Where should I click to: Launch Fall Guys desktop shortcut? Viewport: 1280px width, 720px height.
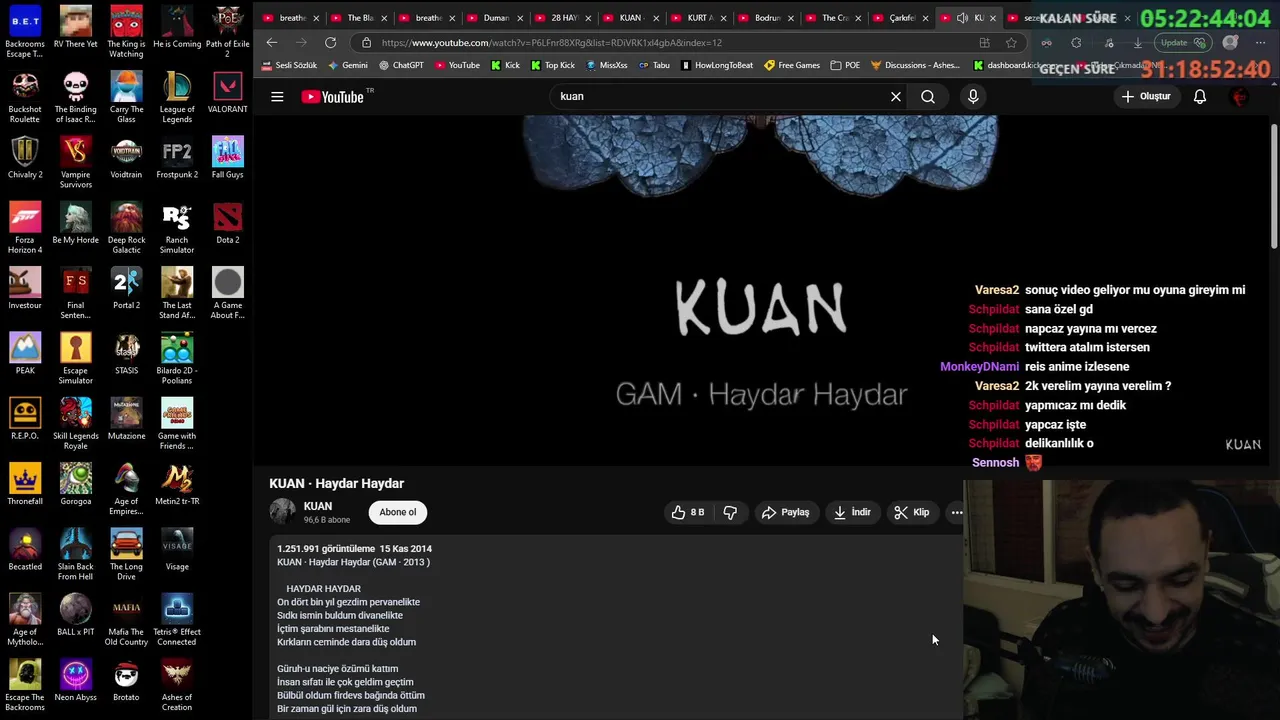228,158
